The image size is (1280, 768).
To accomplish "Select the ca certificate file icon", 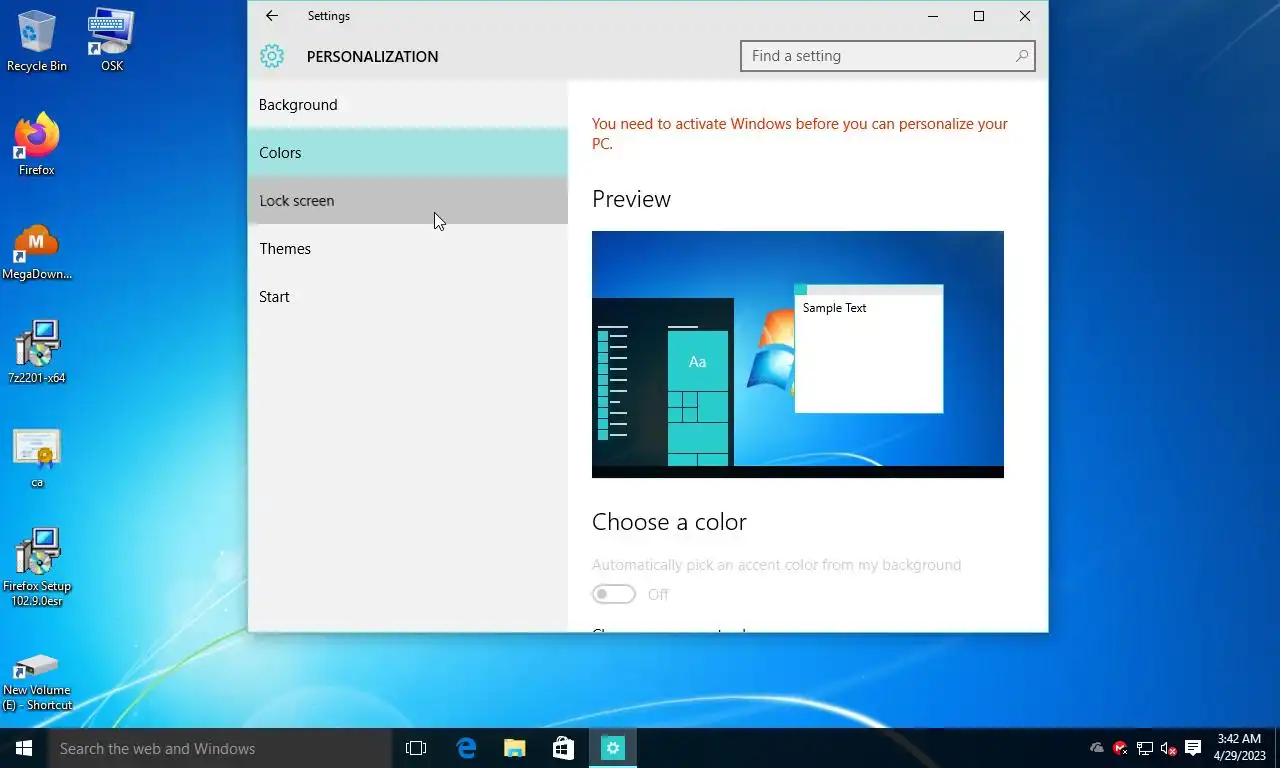I will click(37, 459).
